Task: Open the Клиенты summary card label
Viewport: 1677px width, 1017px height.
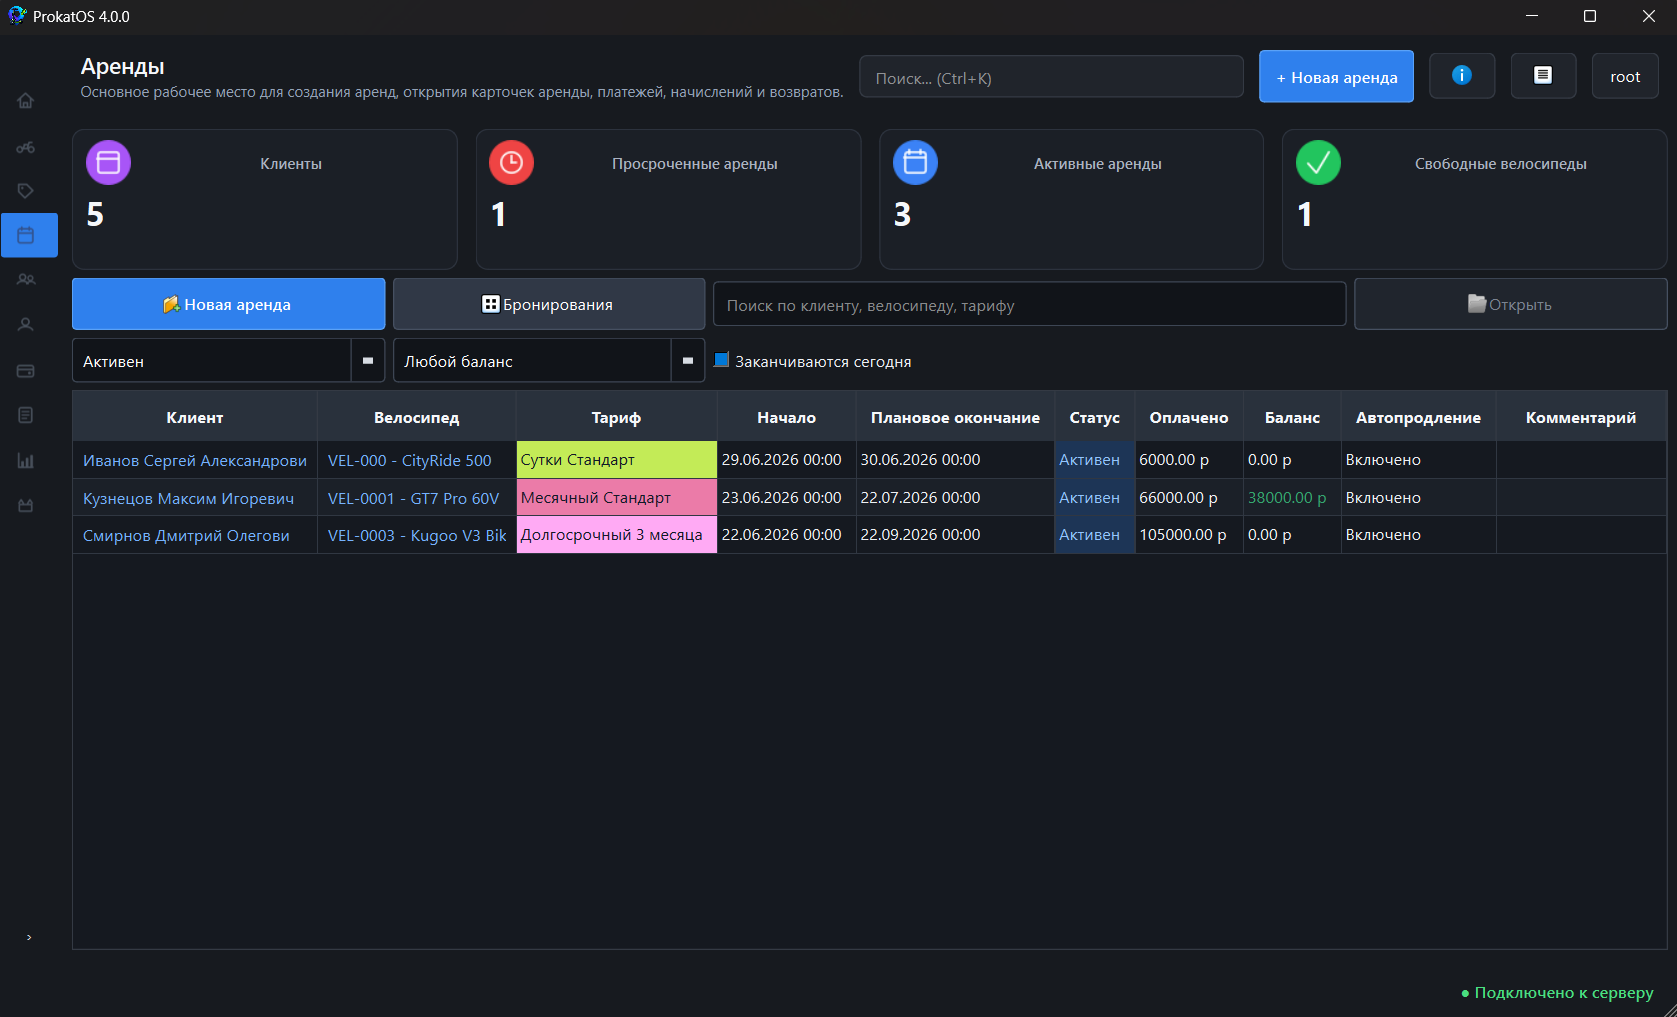Action: (x=291, y=164)
